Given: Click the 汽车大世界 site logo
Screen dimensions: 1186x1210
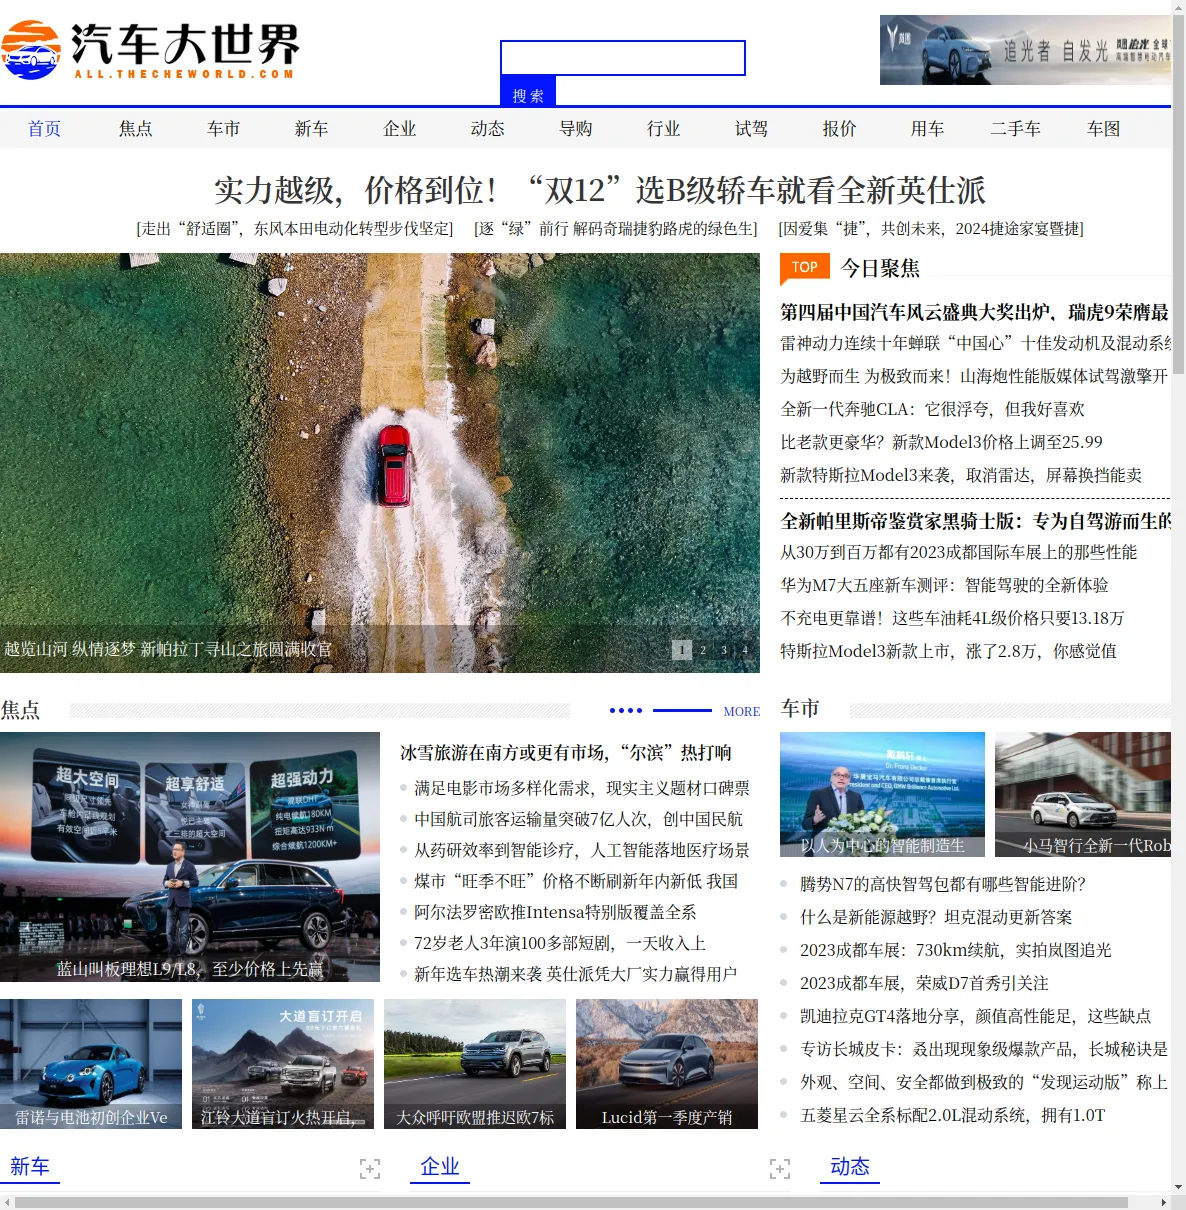Looking at the screenshot, I should point(150,50).
